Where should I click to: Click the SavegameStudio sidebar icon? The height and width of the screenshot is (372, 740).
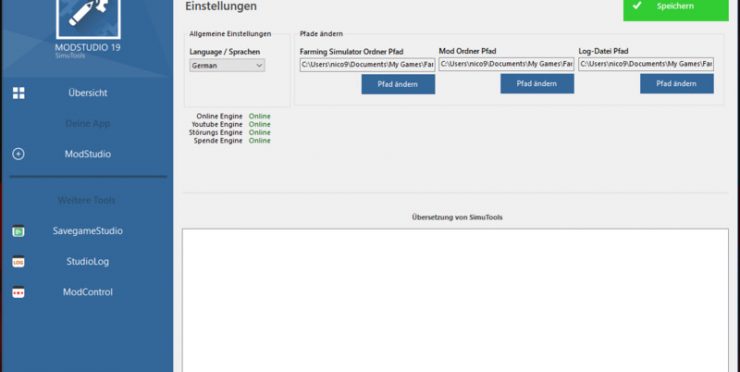click(18, 231)
